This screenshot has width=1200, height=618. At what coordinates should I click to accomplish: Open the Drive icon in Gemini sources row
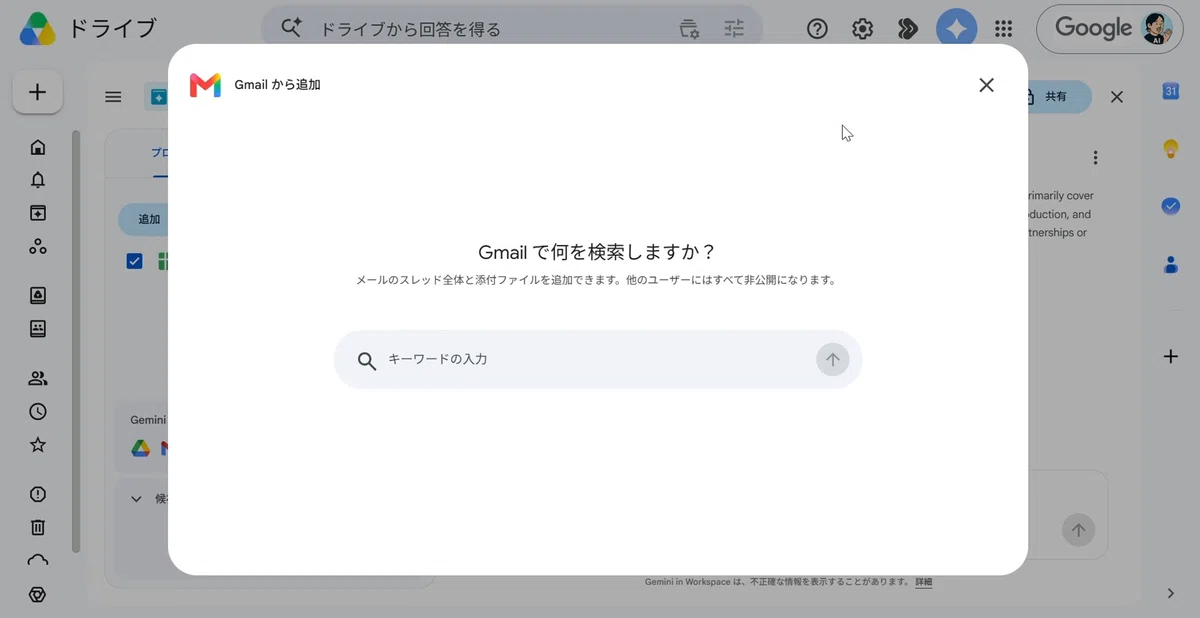point(141,449)
